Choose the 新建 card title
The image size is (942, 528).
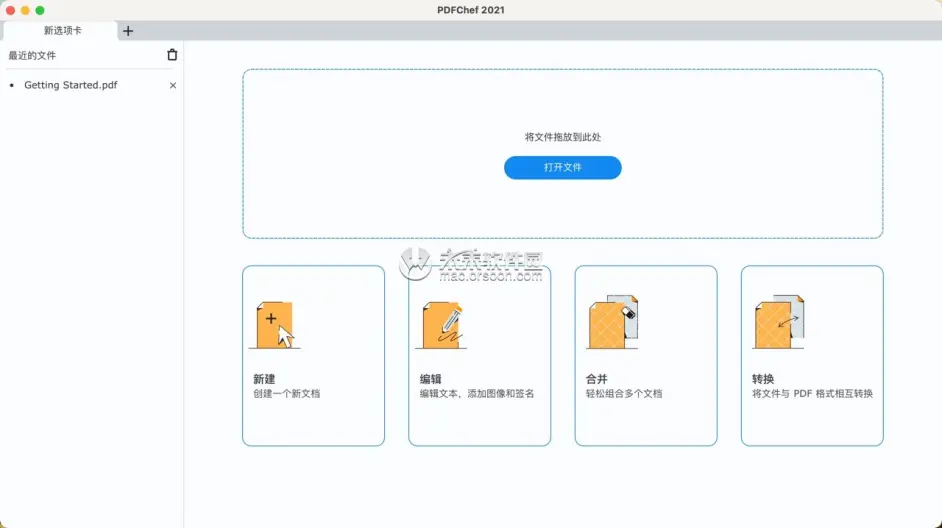[x=264, y=379]
